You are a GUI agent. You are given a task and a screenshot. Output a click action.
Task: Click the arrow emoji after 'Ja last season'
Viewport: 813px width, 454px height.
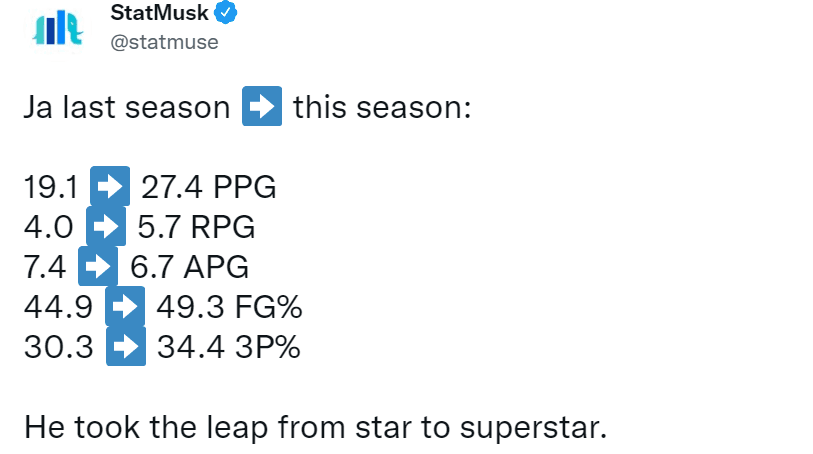click(x=262, y=107)
